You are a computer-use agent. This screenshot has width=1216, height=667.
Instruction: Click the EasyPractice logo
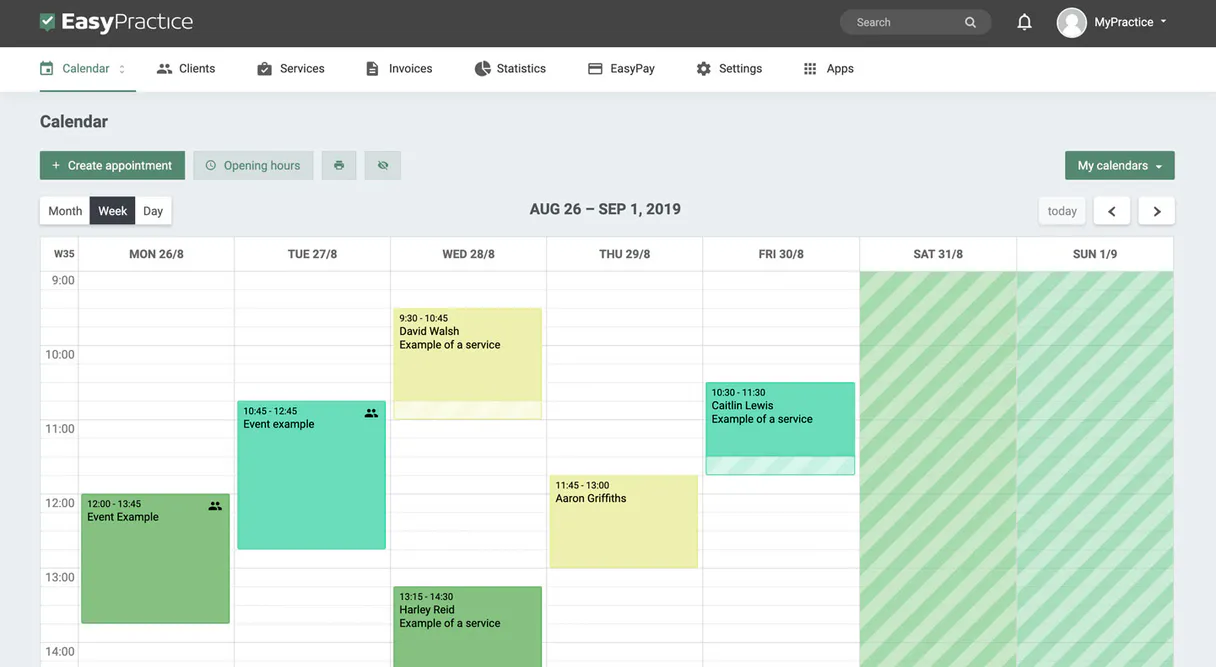116,22
